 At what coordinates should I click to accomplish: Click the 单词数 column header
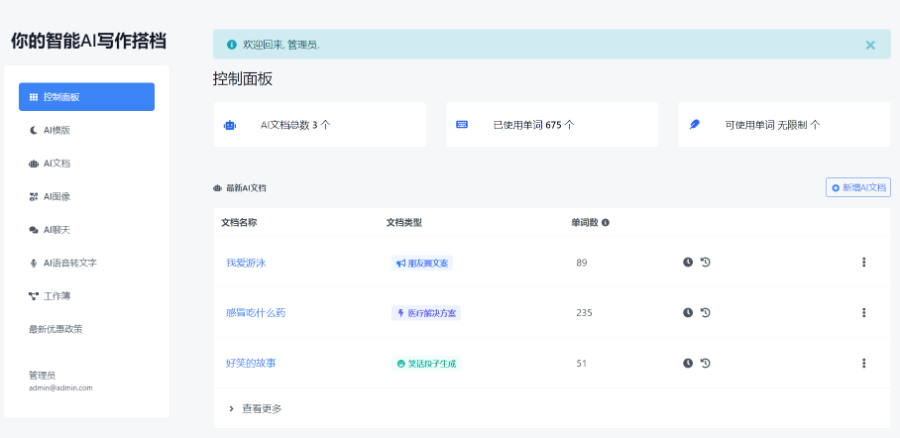click(x=585, y=223)
